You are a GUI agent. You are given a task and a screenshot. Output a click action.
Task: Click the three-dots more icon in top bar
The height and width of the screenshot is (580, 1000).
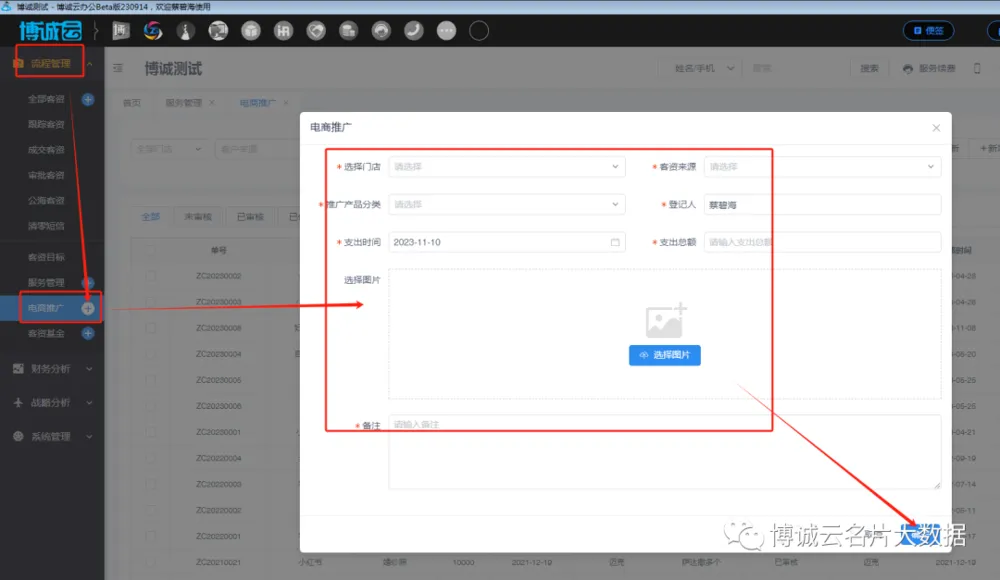click(x=446, y=31)
